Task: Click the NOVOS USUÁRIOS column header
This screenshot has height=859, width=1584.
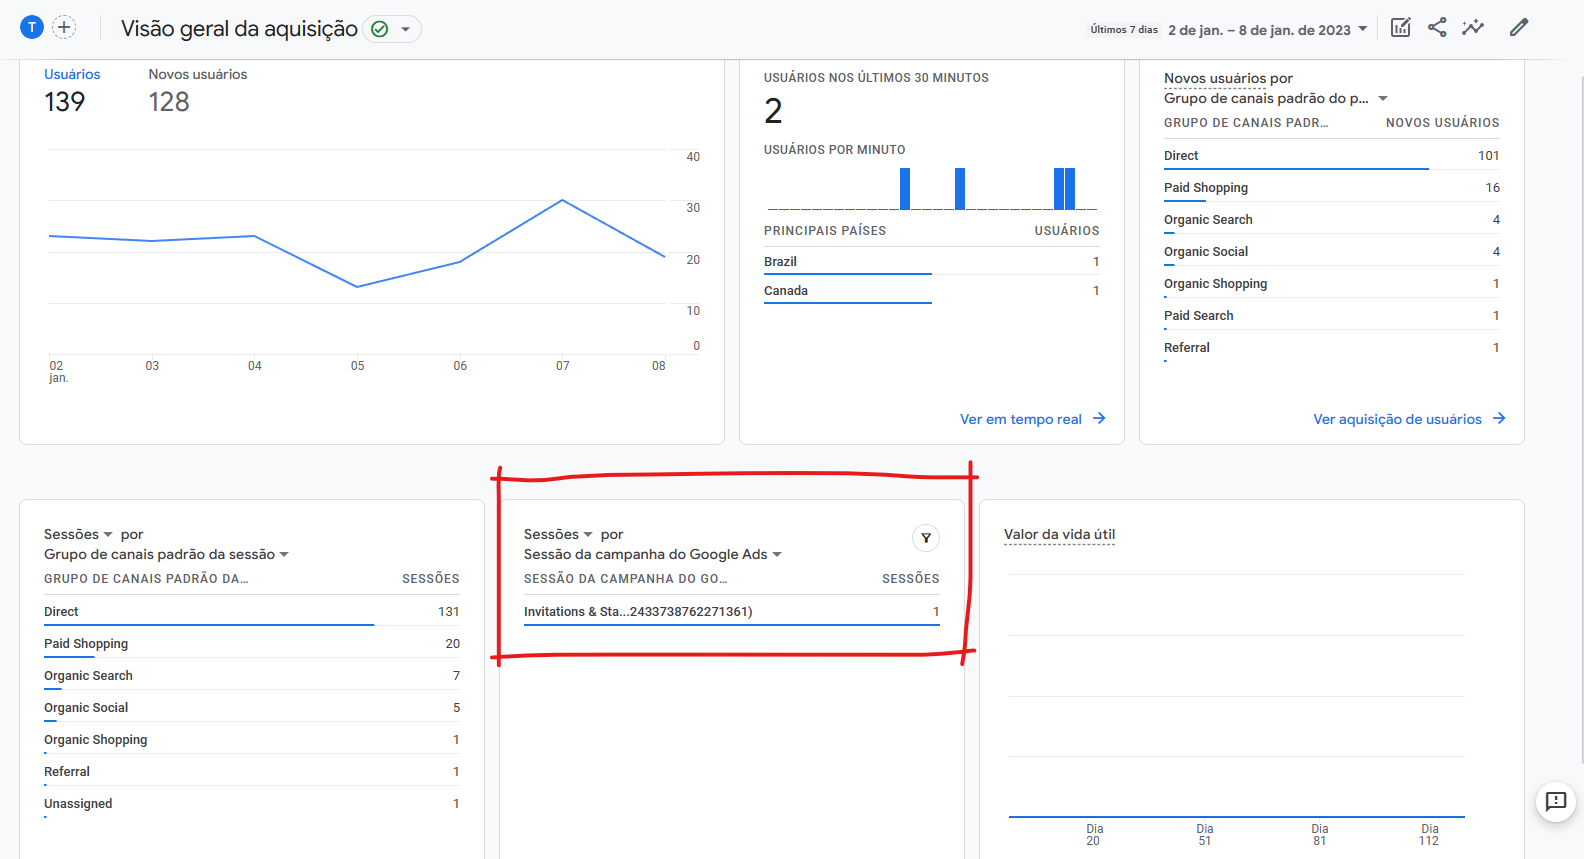Action: point(1442,123)
